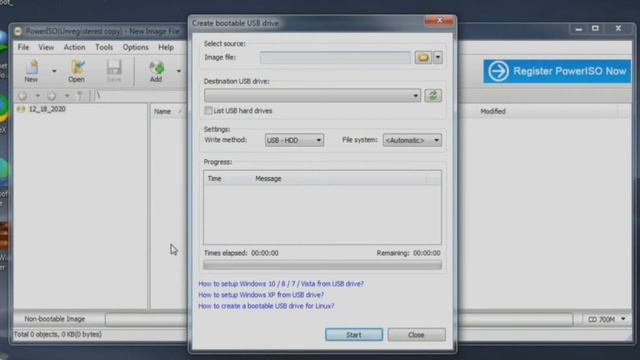Click the Name column header

click(x=162, y=111)
